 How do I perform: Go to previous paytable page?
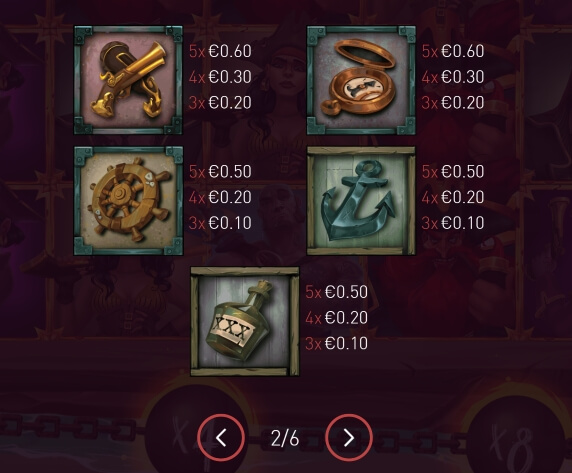(221, 437)
